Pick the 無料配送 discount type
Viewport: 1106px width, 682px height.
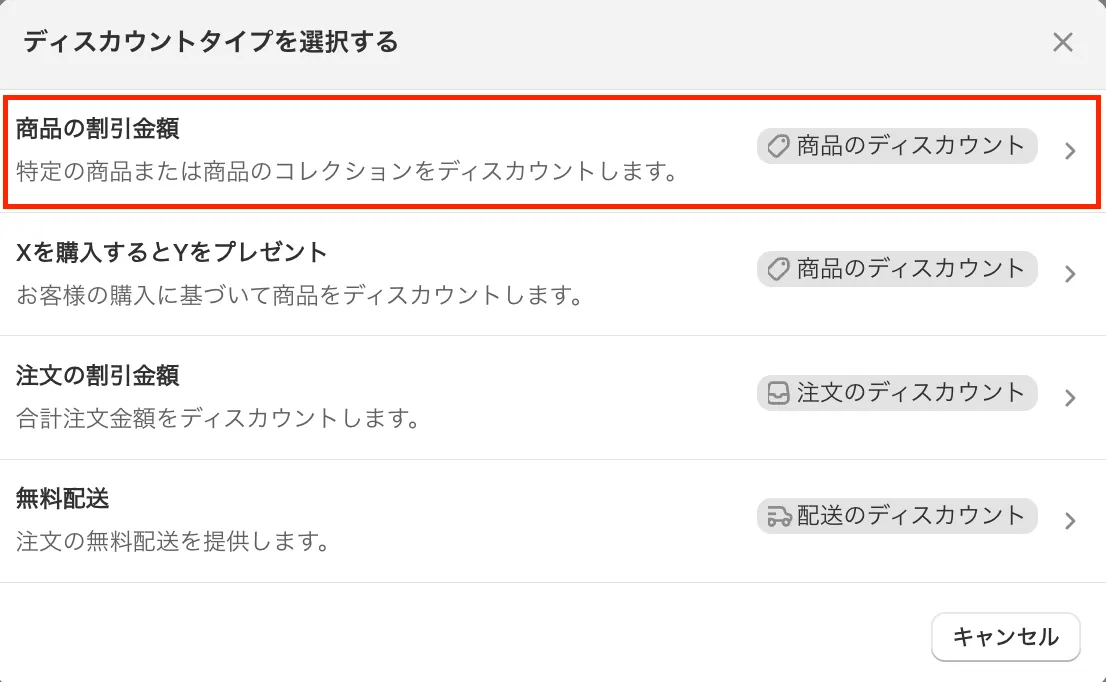pos(63,498)
